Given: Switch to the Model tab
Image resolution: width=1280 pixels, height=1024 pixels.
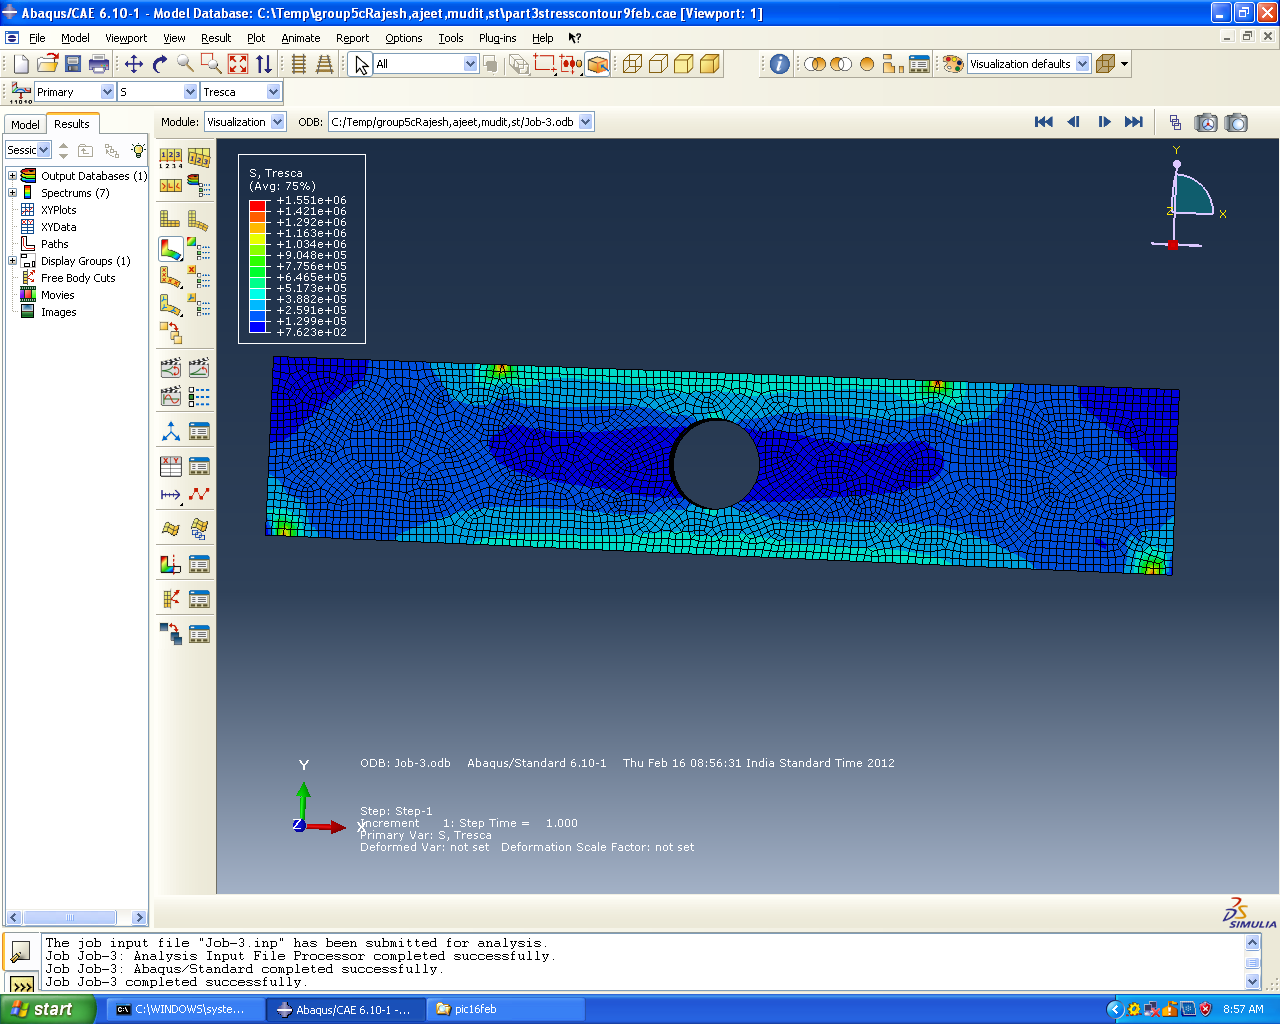Looking at the screenshot, I should click(25, 124).
